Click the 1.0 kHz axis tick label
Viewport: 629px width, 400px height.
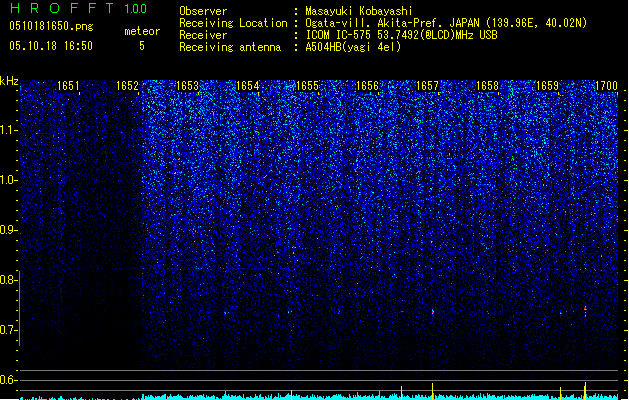click(8, 180)
